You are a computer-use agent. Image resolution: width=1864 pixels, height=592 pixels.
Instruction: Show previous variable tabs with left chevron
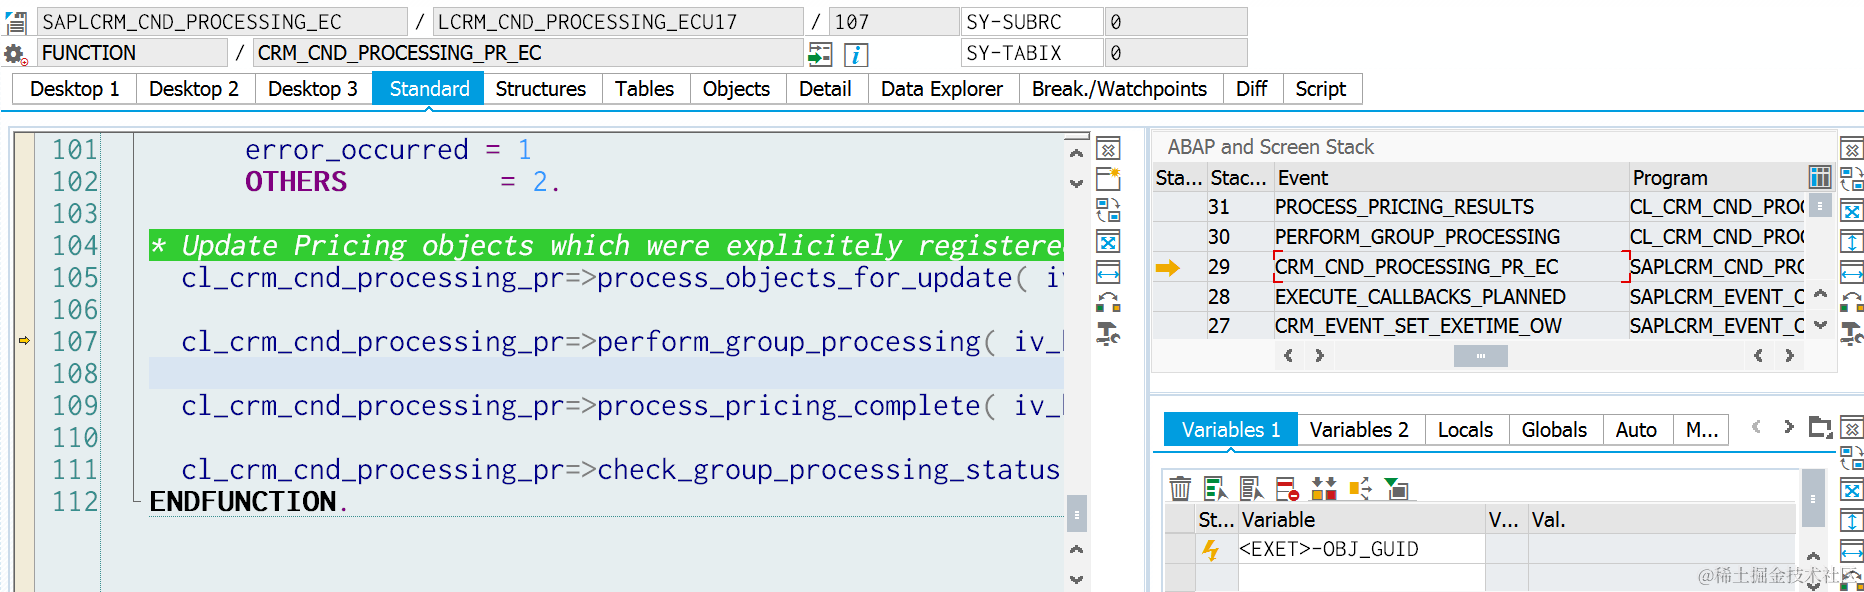(1756, 427)
